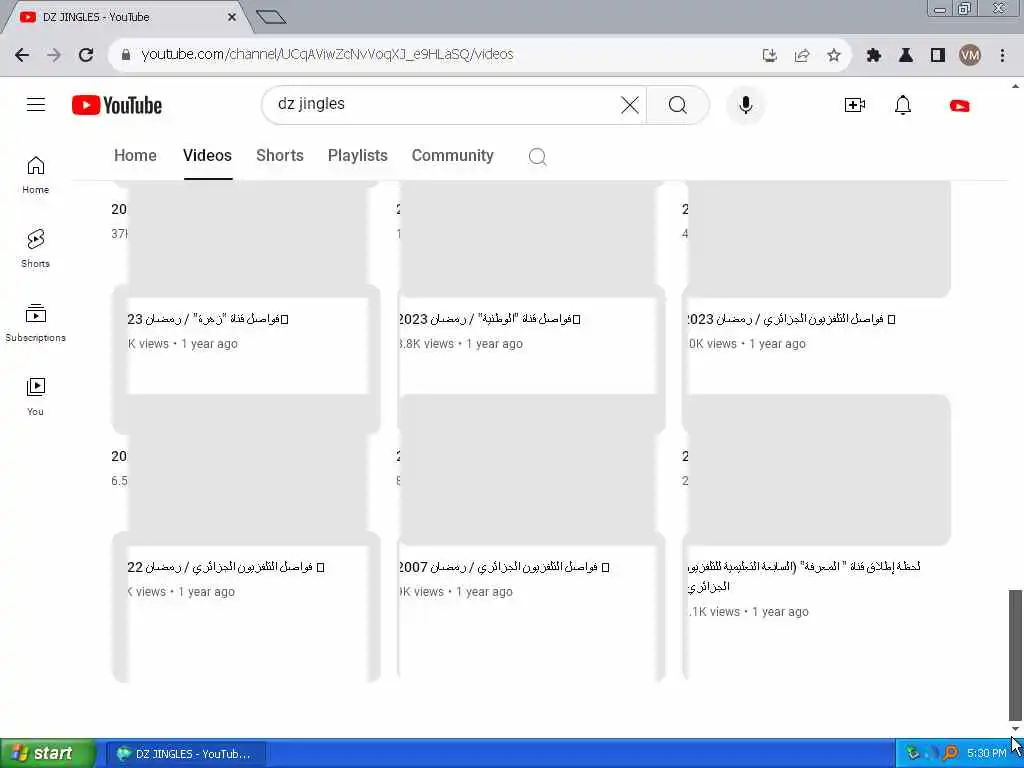Click the dz jingles search field
Image resolution: width=1024 pixels, height=768 pixels.
(444, 104)
